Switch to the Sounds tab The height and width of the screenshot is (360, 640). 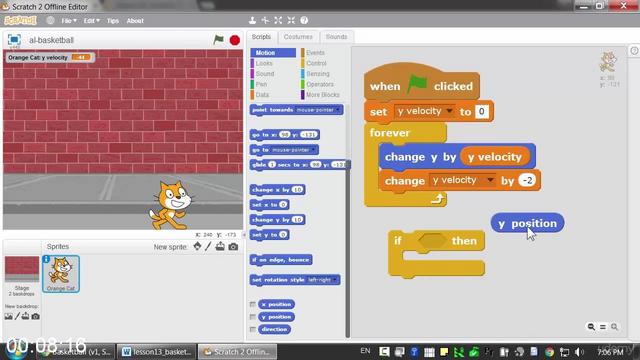336,37
